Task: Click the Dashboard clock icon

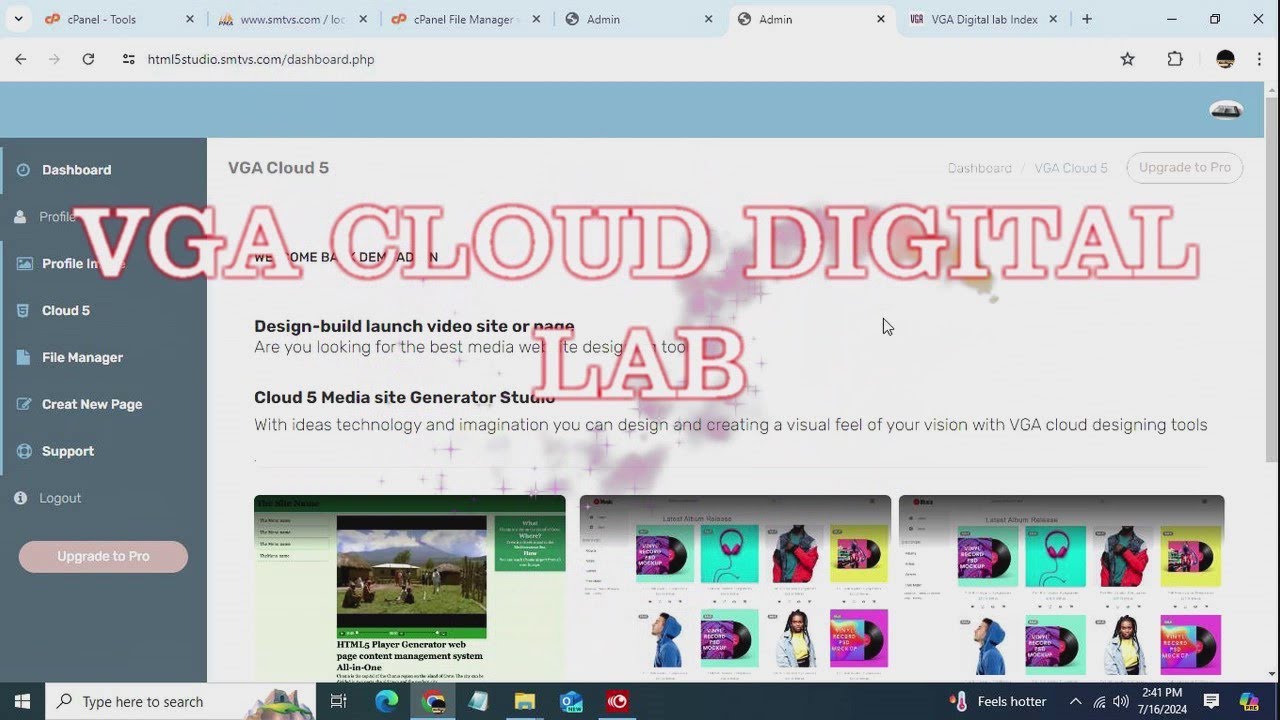Action: click(x=23, y=170)
